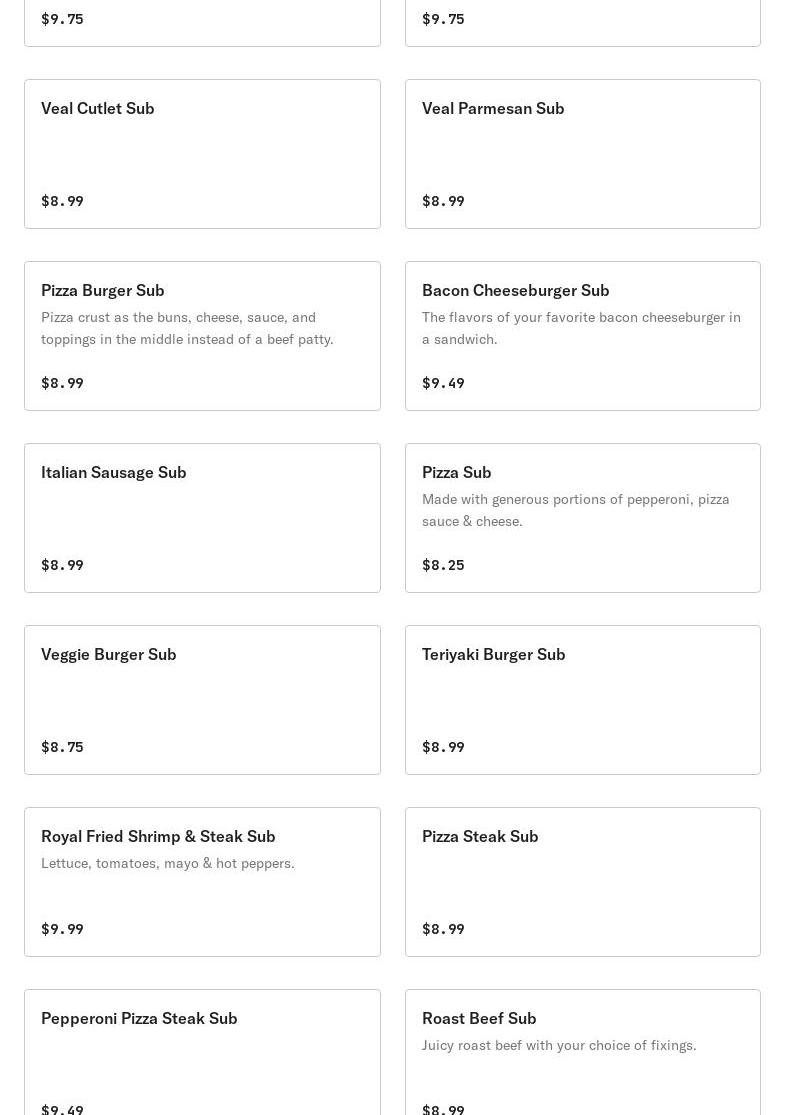Image resolution: width=785 pixels, height=1115 pixels.
Task: Select the Veal Parmesan Sub card
Action: point(582,154)
